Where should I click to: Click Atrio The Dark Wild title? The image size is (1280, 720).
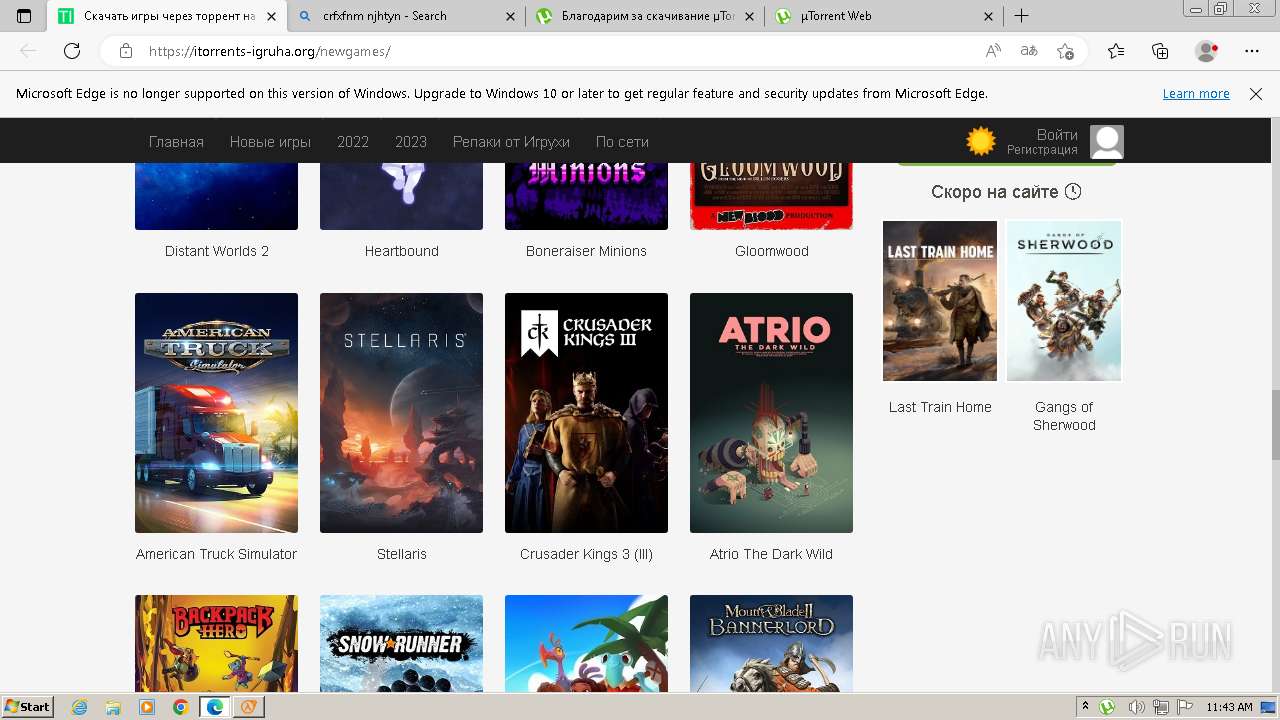tap(771, 554)
